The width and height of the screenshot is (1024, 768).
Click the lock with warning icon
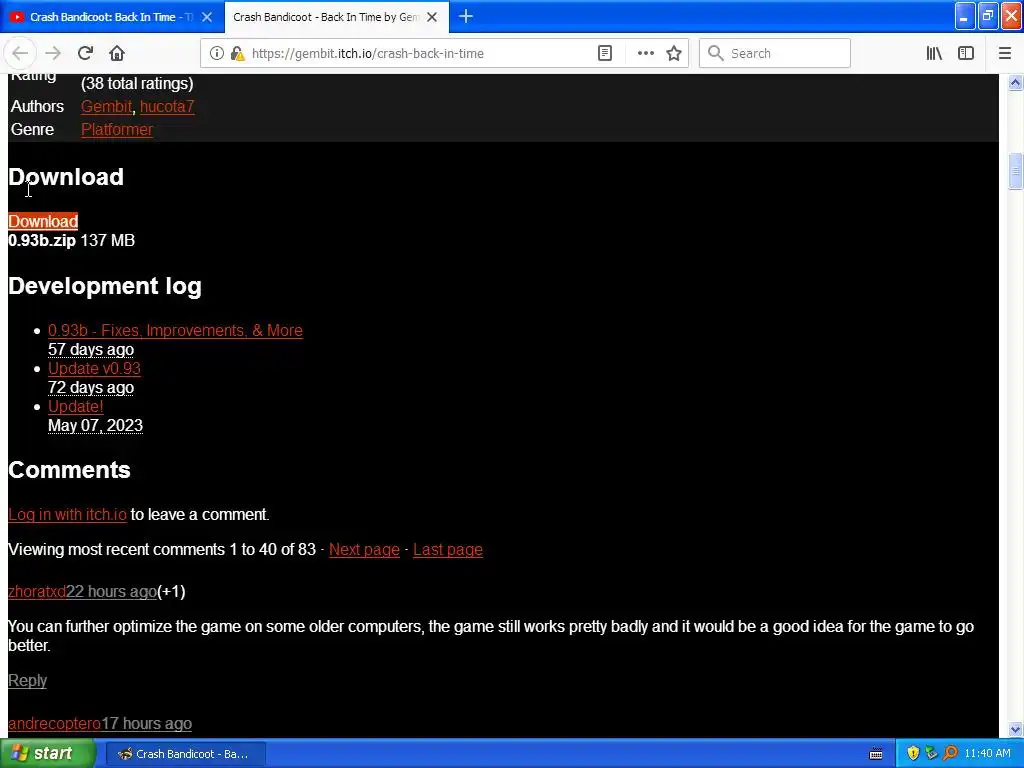click(x=238, y=54)
